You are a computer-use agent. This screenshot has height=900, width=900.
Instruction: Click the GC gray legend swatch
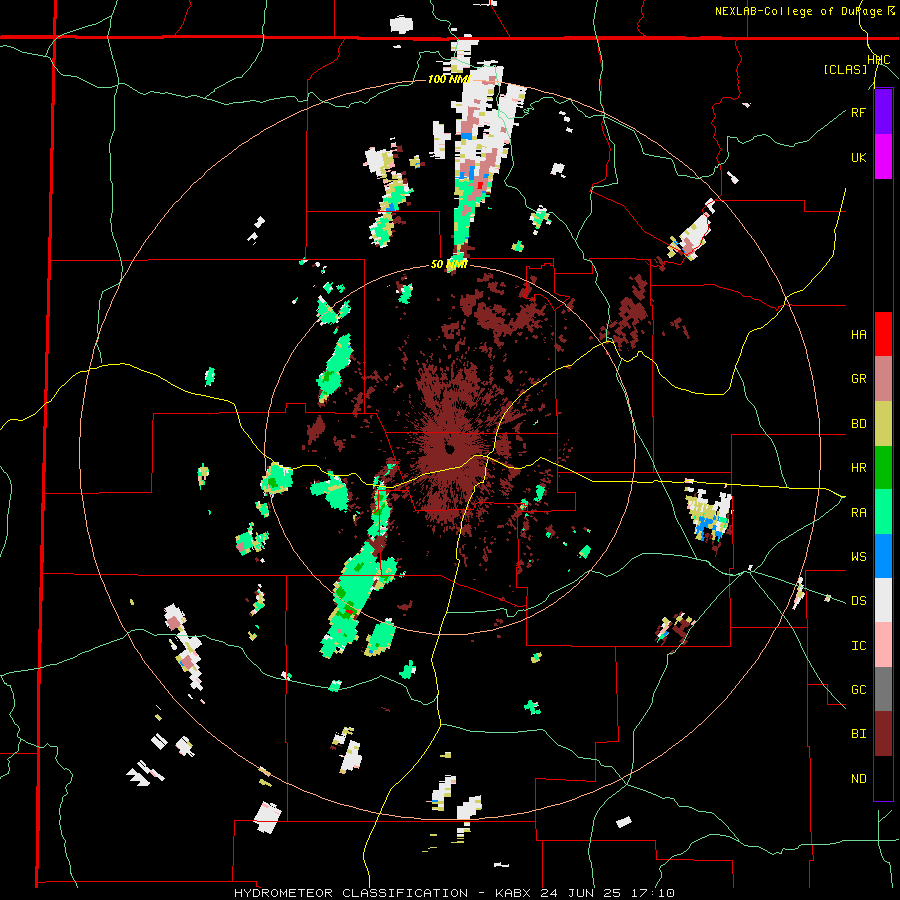click(883, 689)
